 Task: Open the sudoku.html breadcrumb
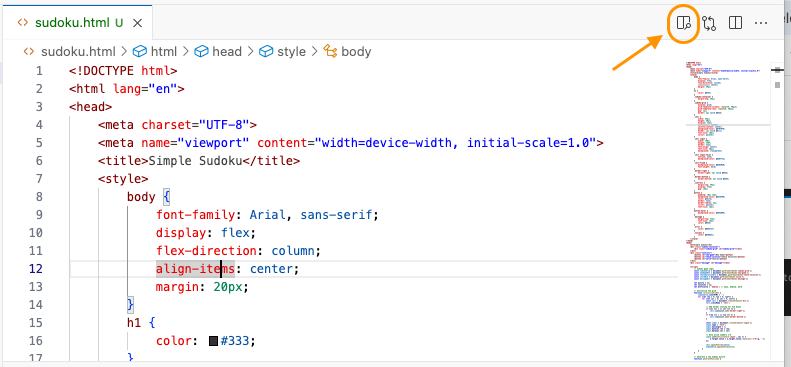tap(78, 51)
